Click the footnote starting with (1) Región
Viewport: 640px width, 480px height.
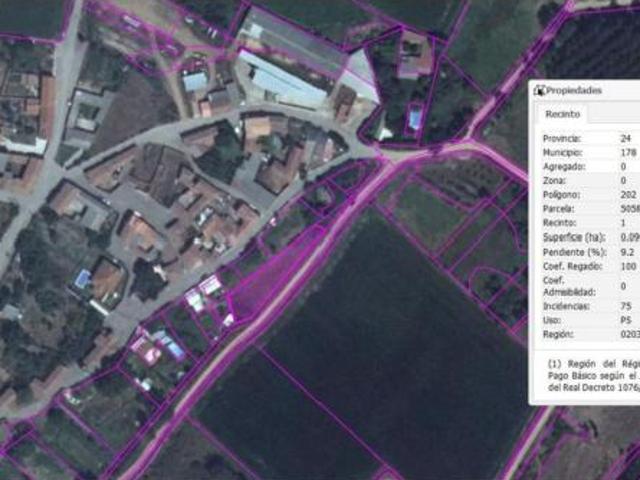pos(593,375)
